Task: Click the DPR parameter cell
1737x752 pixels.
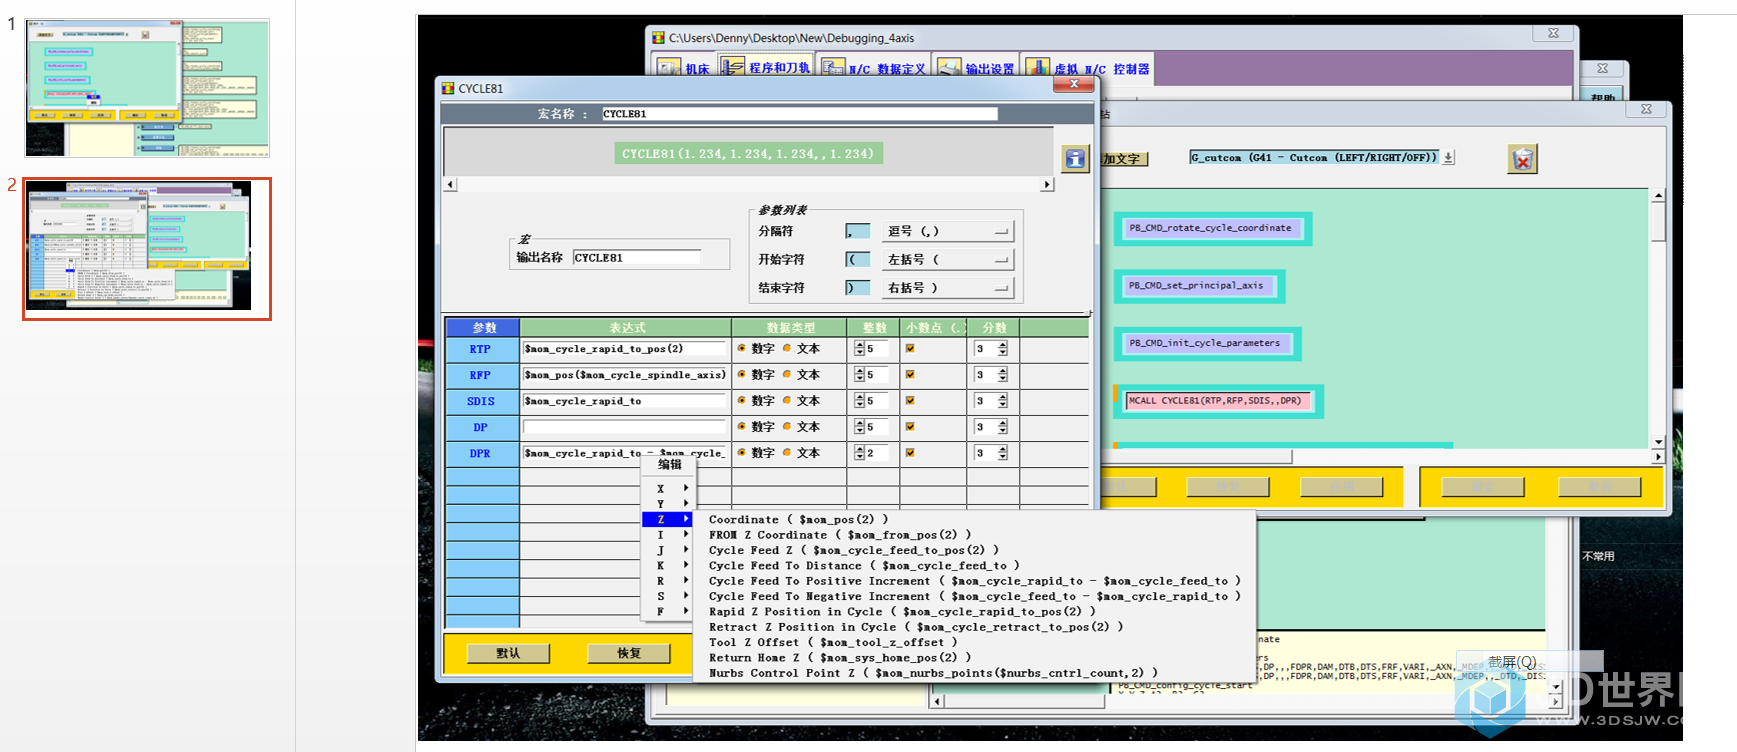Action: (x=481, y=453)
